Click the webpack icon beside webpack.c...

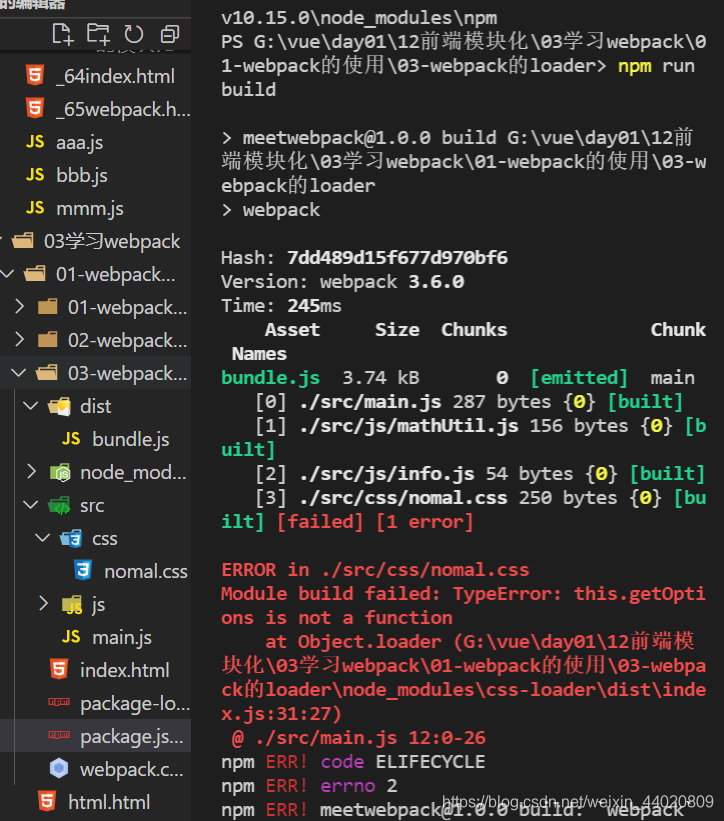pyautogui.click(x=59, y=768)
